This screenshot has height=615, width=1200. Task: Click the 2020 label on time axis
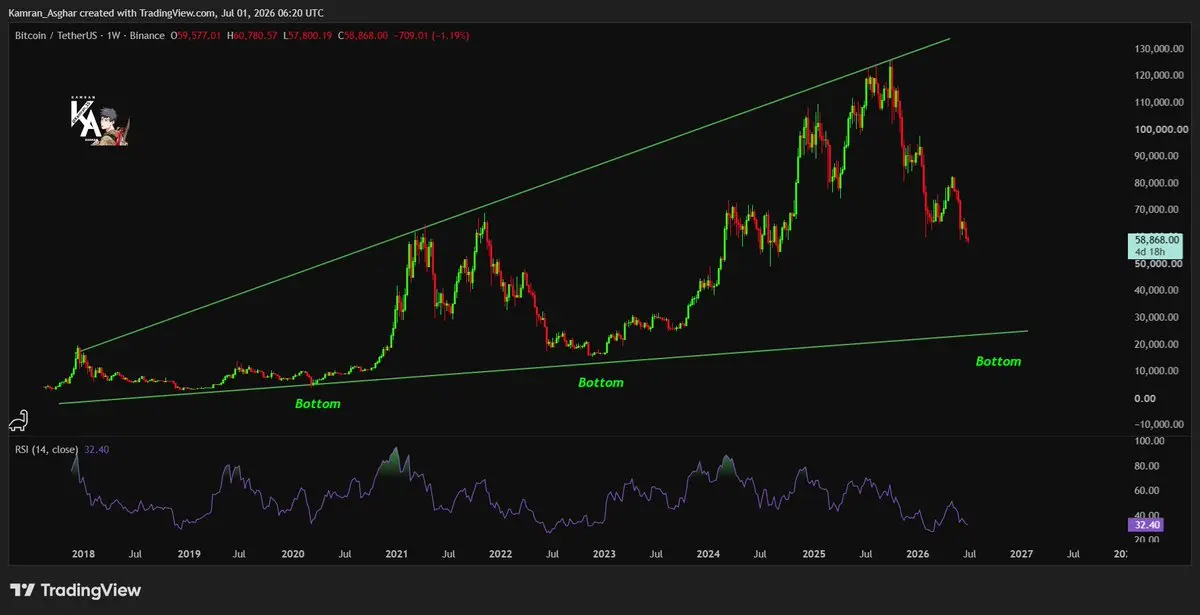pyautogui.click(x=293, y=552)
